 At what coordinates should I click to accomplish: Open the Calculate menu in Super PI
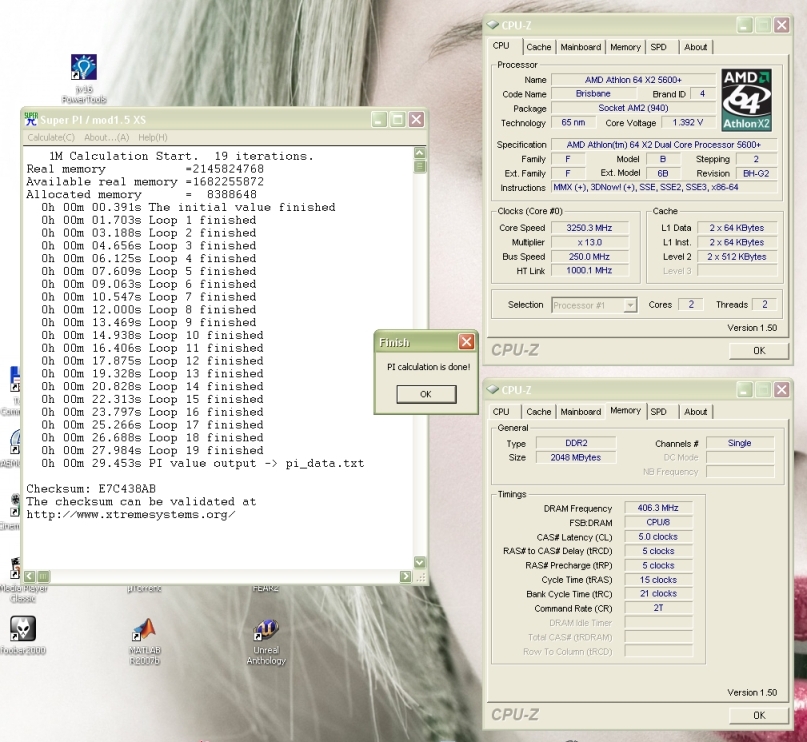click(x=50, y=137)
